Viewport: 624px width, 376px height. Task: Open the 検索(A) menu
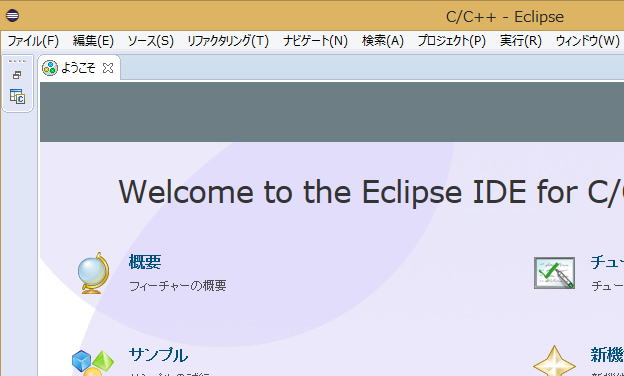pos(383,41)
